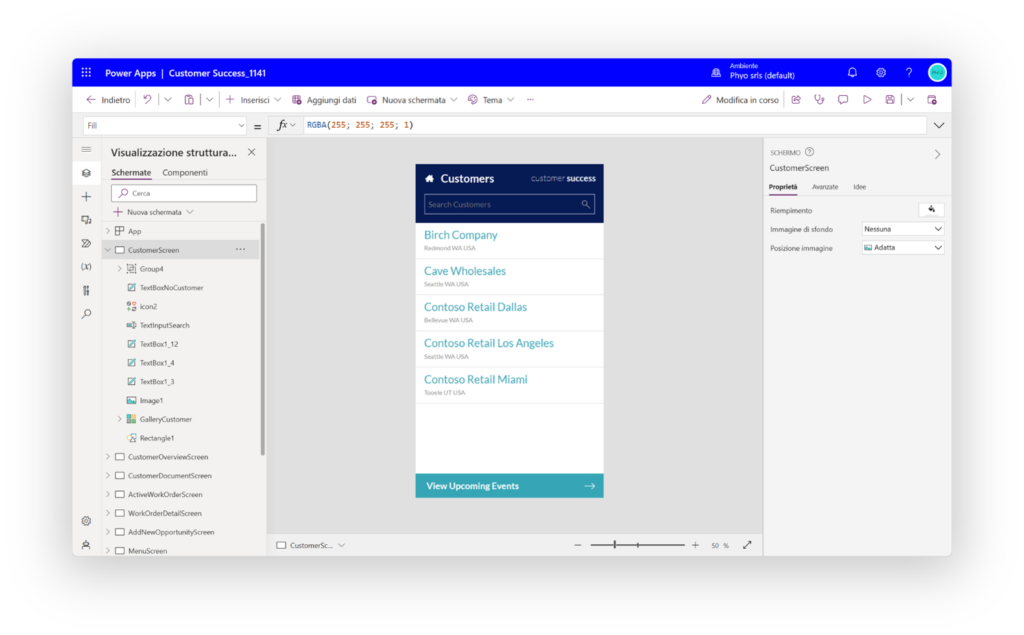This screenshot has width=1024, height=635.
Task: Open advanced tools icon in left rail
Action: 86,290
